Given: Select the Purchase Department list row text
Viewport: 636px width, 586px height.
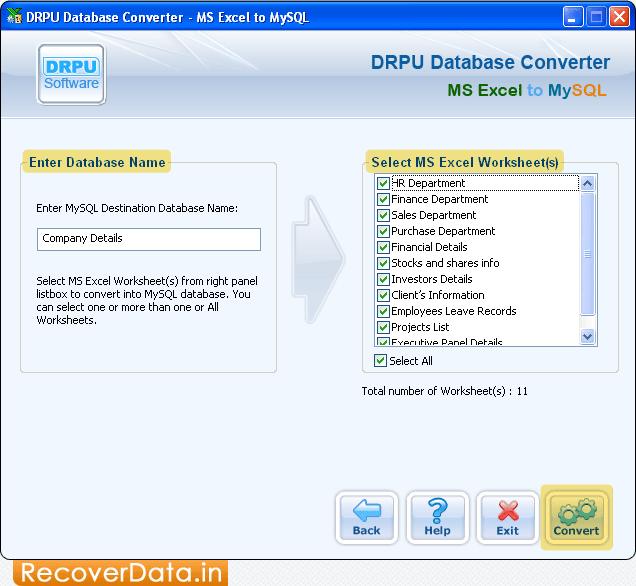Looking at the screenshot, I should (443, 231).
